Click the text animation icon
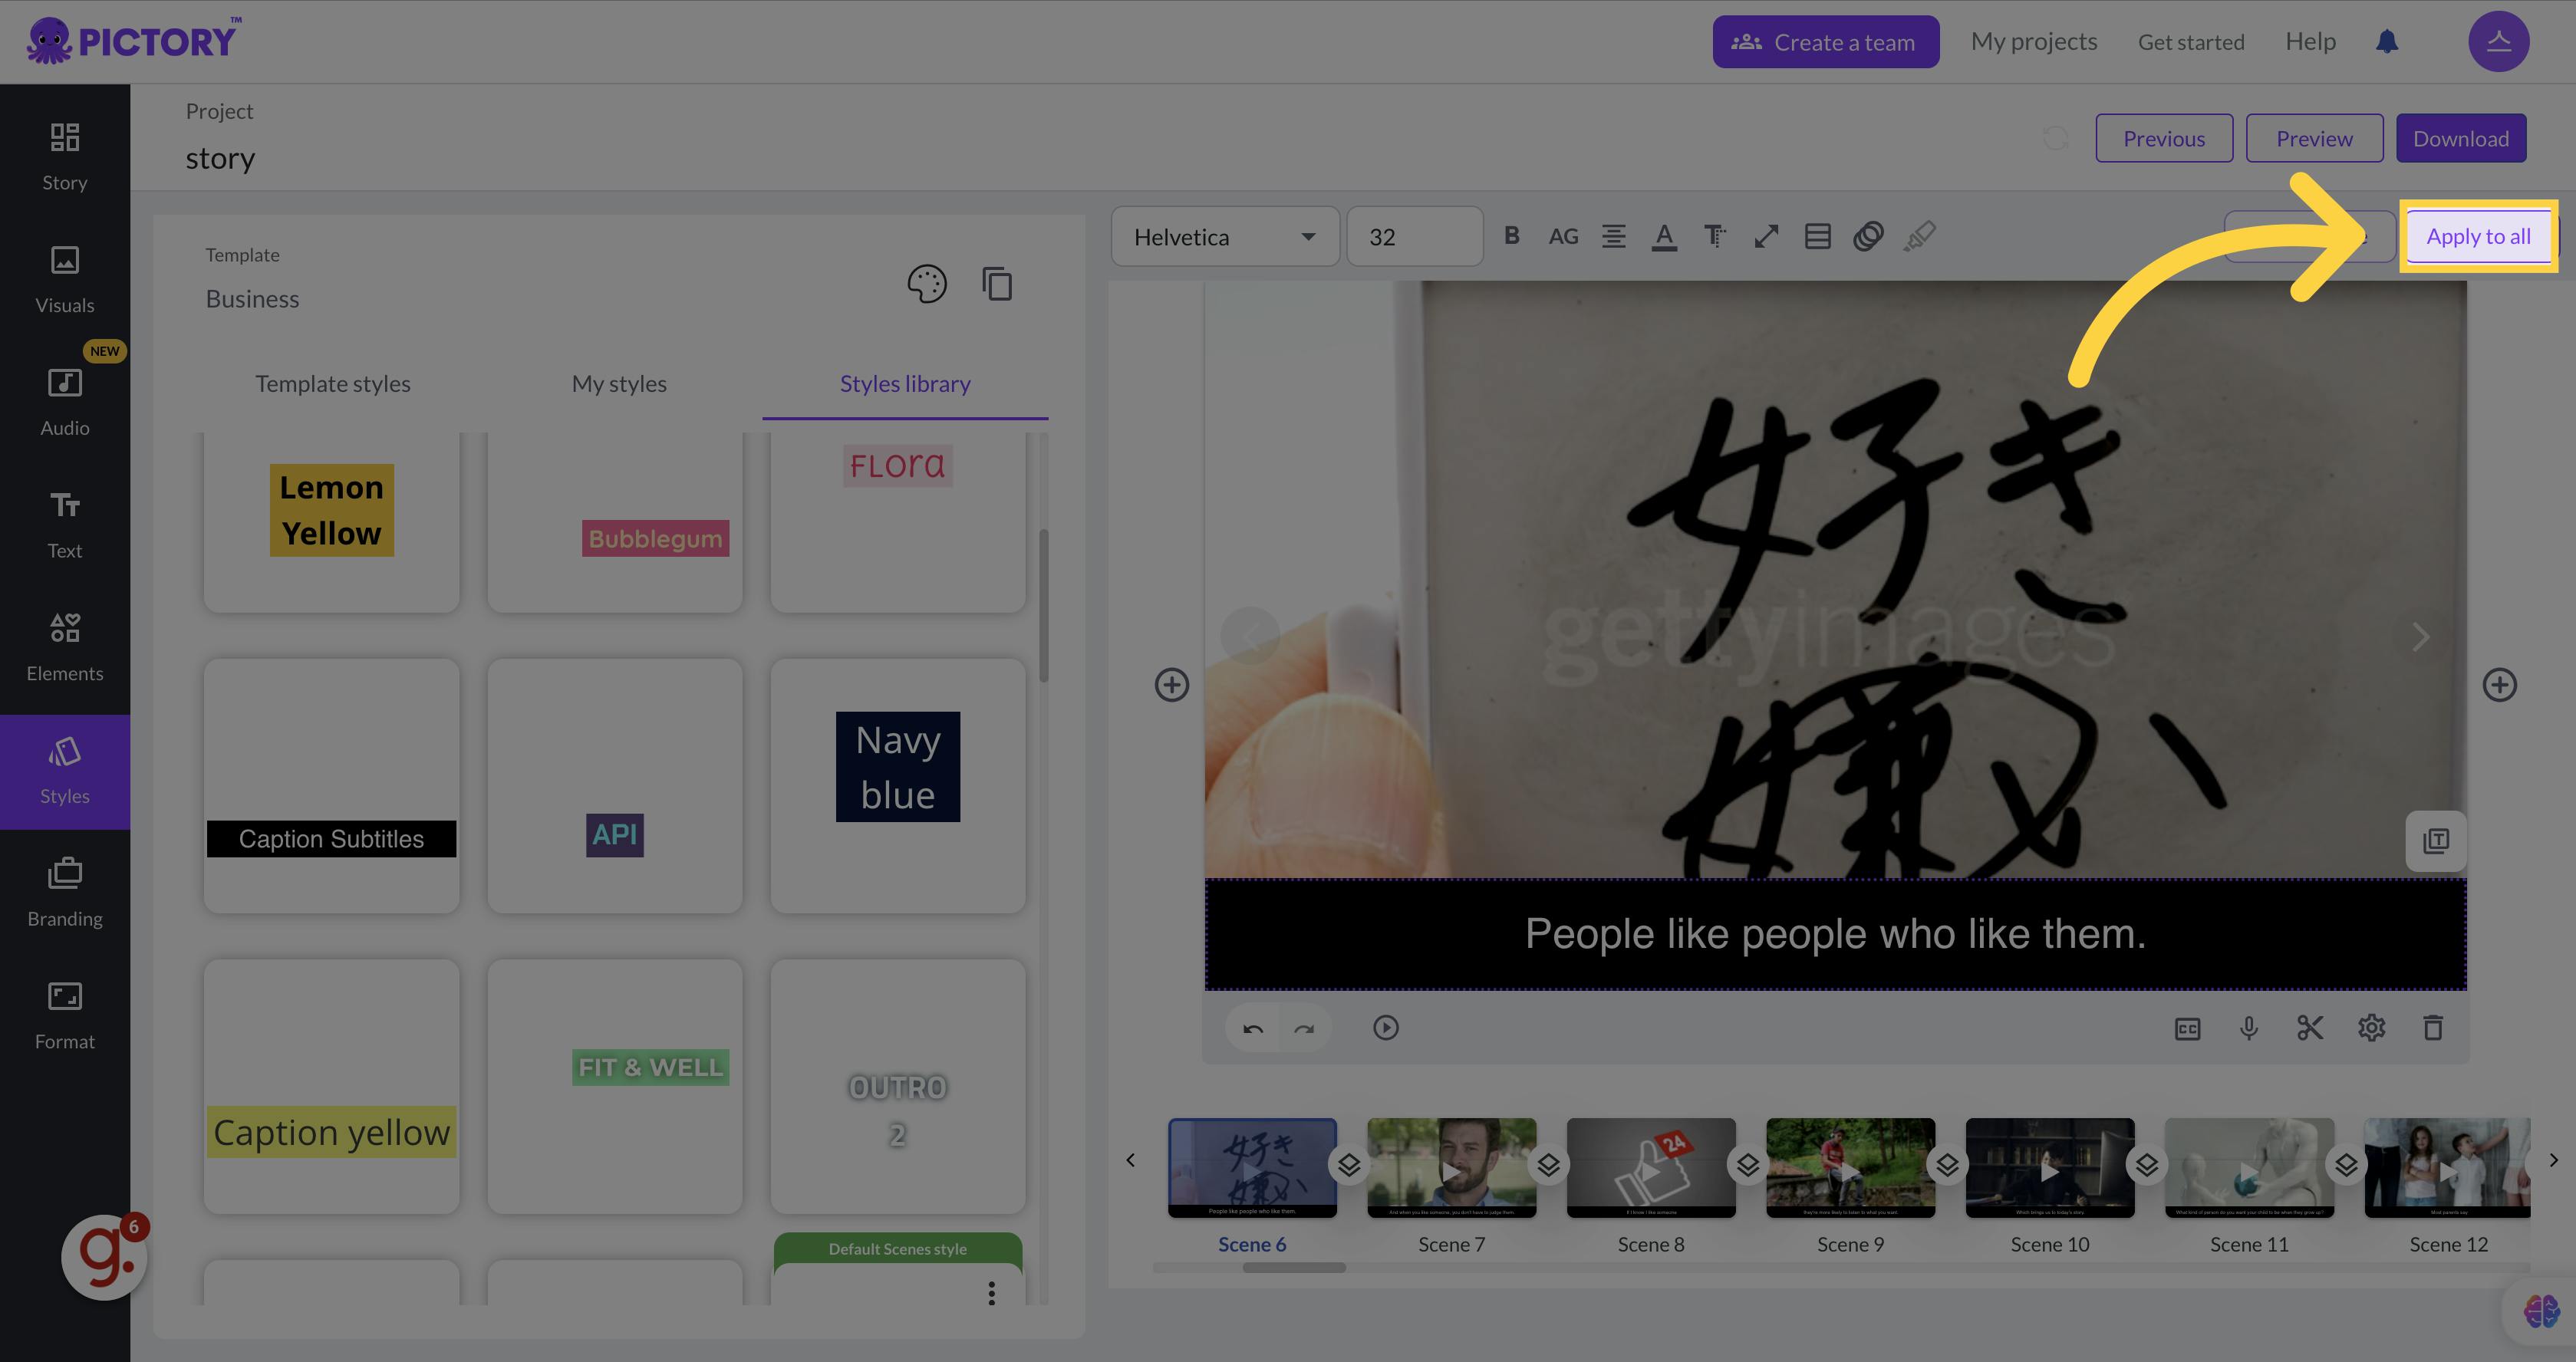The image size is (2576, 1362). click(x=1868, y=236)
